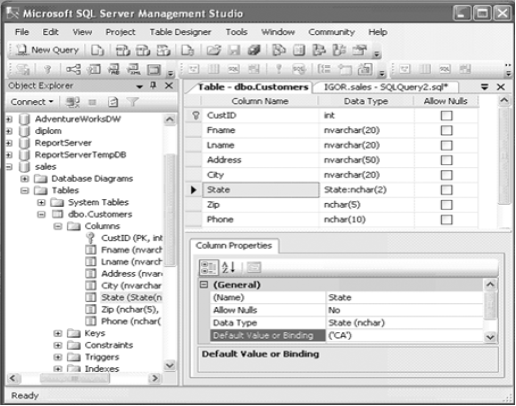Click the Stop icon in Object Explorer toolbar
Viewport: 516px width, 406px height.
[x=92, y=102]
